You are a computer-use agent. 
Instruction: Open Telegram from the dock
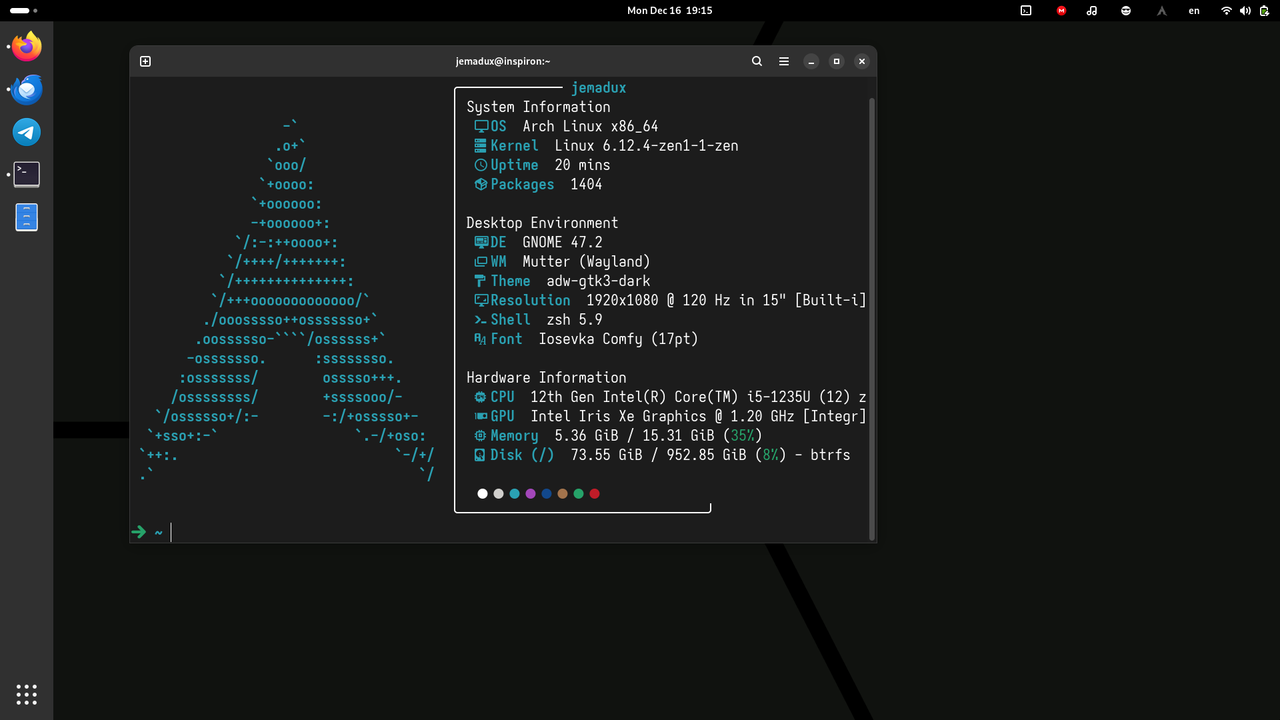coord(27,132)
